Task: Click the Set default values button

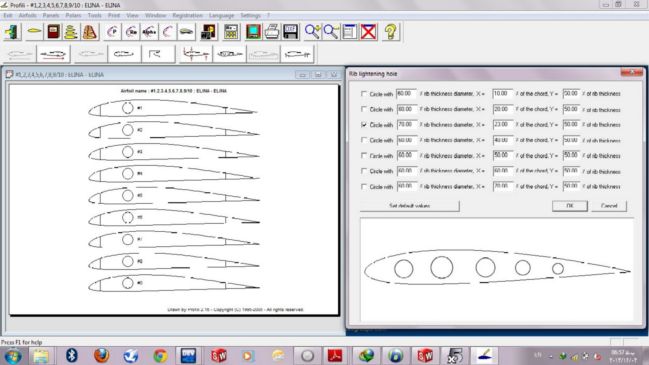Action: (x=409, y=206)
